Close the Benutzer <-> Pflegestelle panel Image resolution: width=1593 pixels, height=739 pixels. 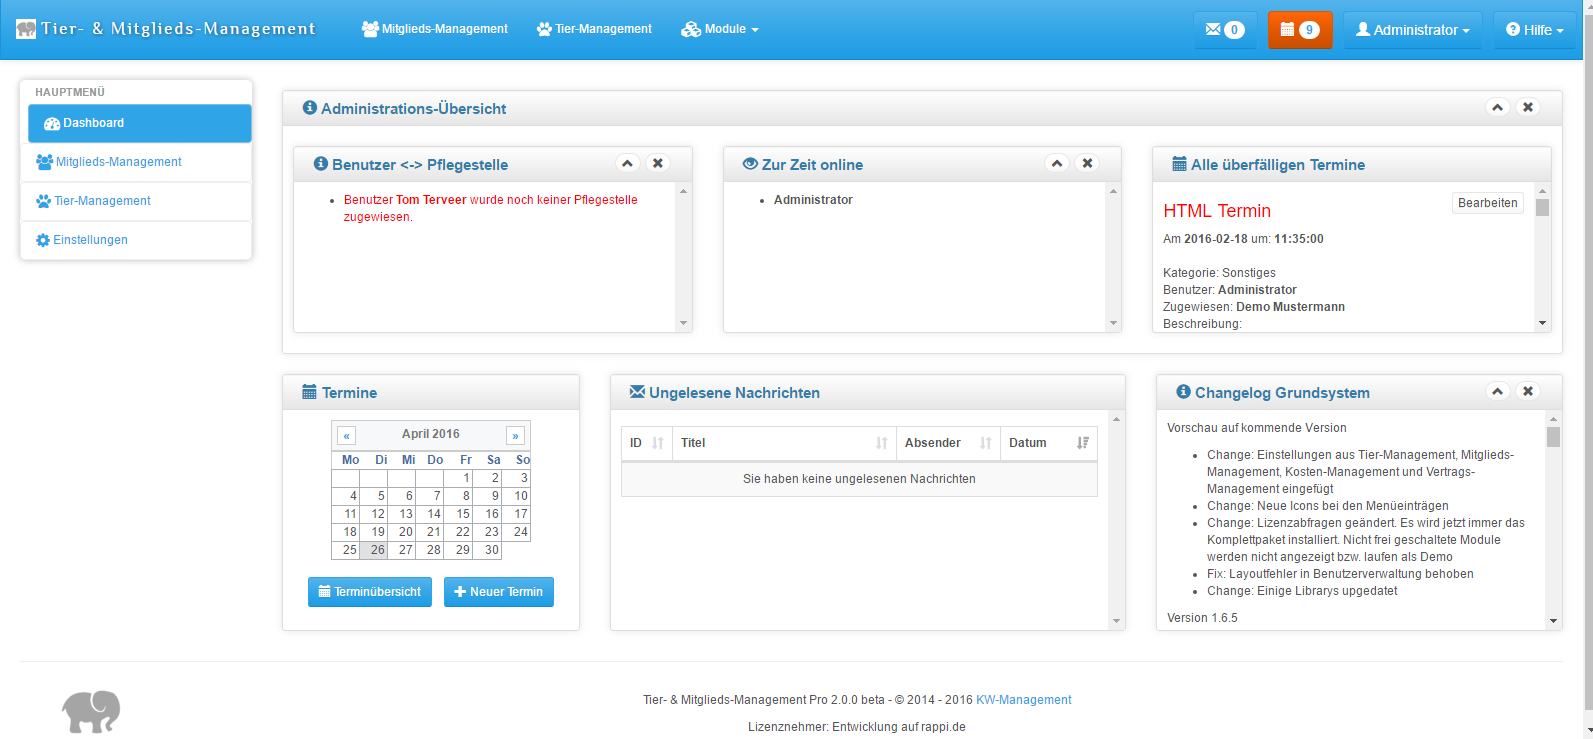pyautogui.click(x=658, y=163)
